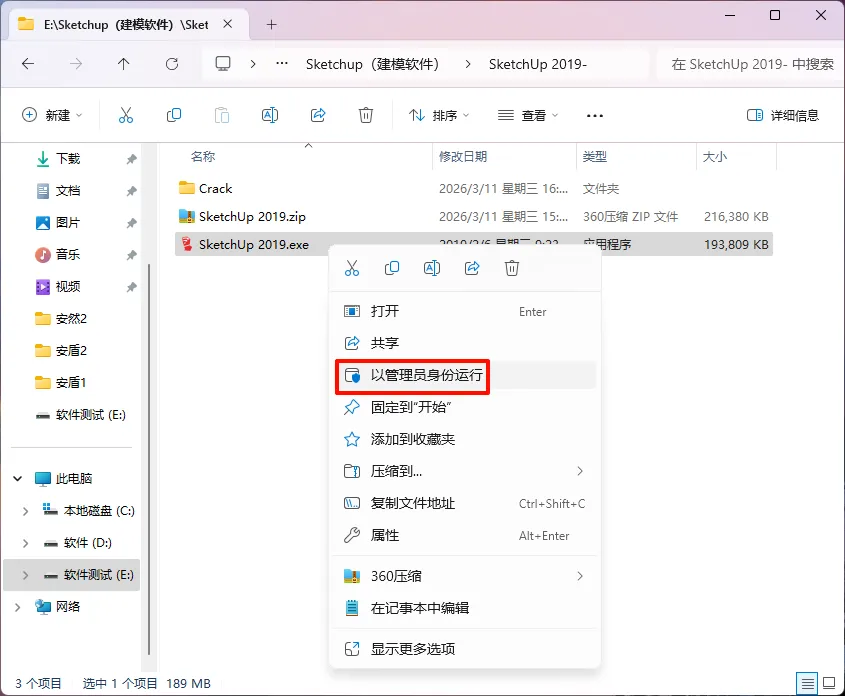Click the Delete trash icon in the toolbar
Screen dimensions: 845x696
pos(366,115)
